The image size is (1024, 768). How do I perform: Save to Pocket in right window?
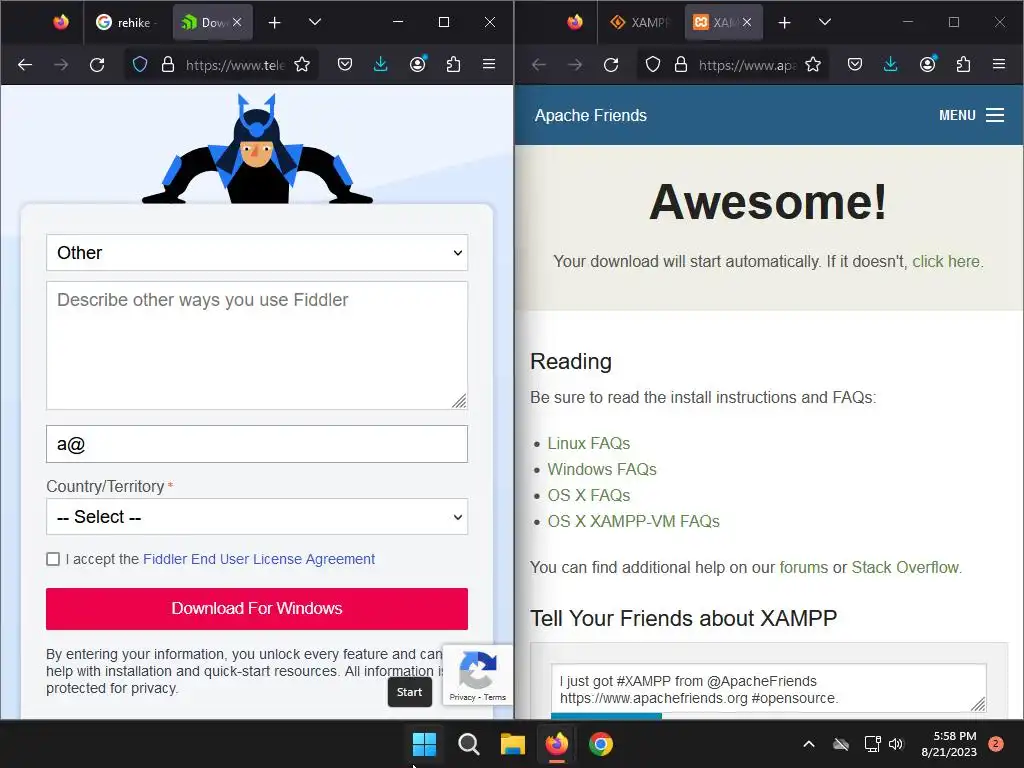point(855,65)
